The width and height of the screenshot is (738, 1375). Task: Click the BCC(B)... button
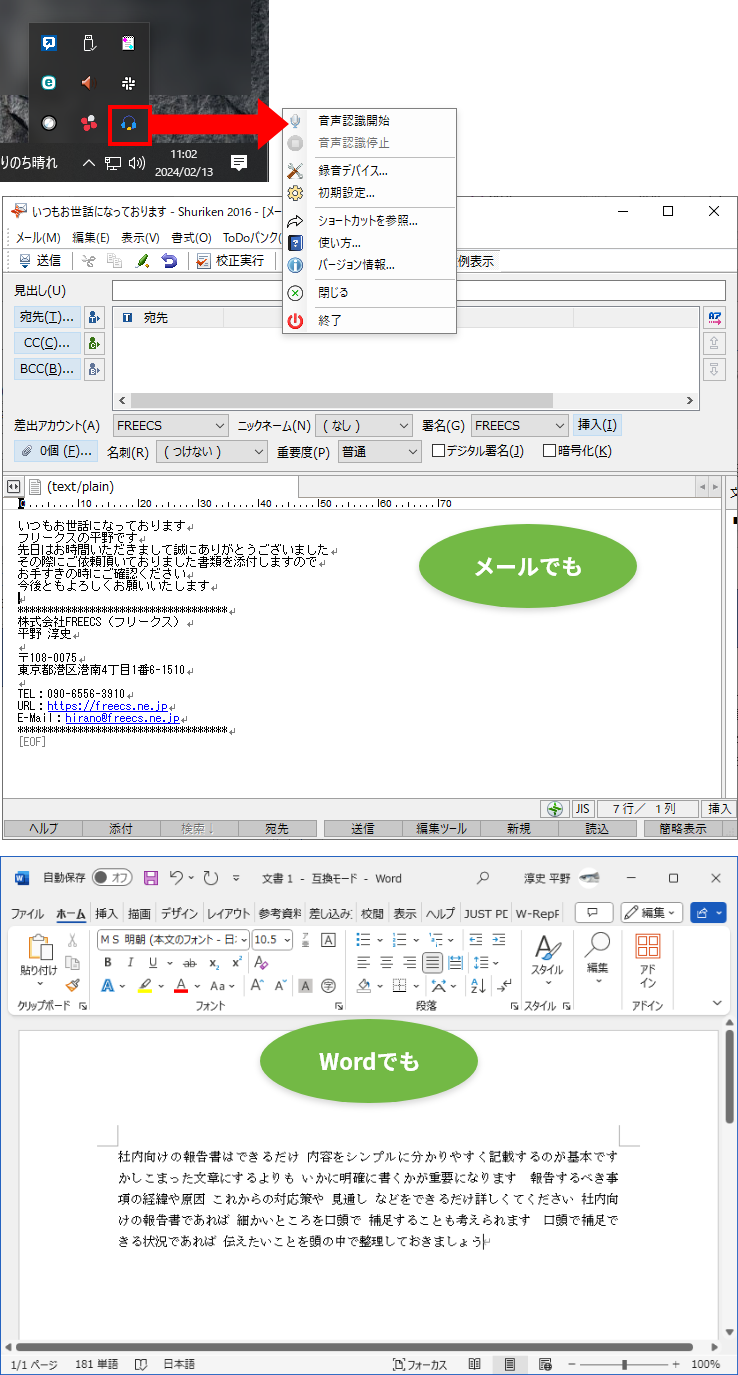tap(47, 369)
